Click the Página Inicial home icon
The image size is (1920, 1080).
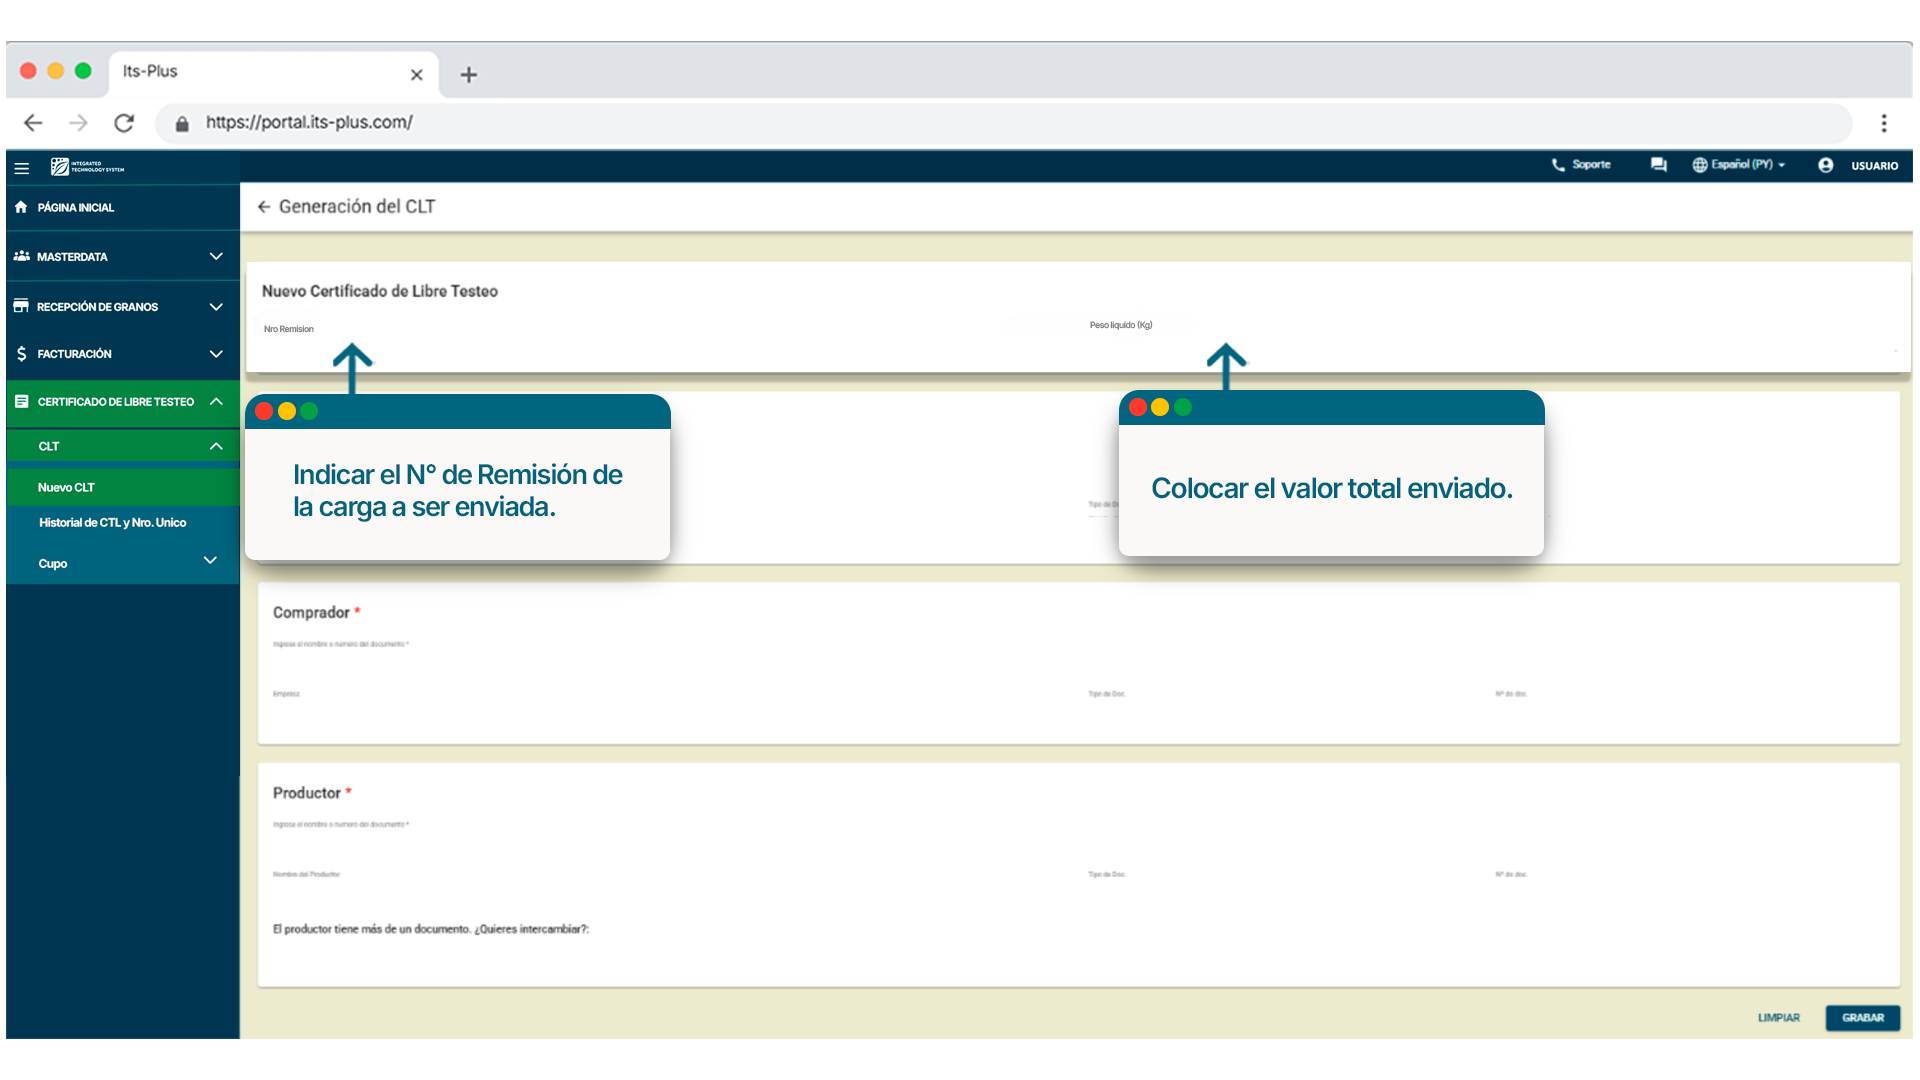click(21, 207)
